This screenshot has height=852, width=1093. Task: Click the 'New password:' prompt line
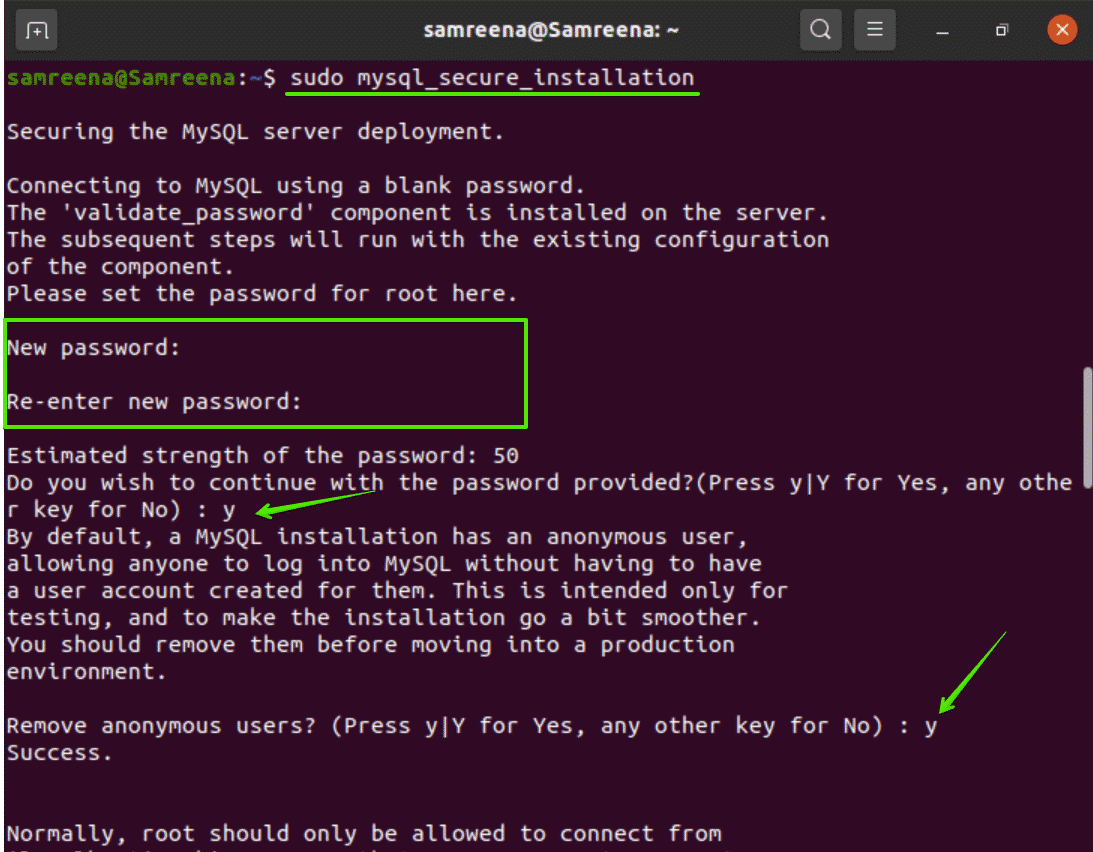coord(95,348)
